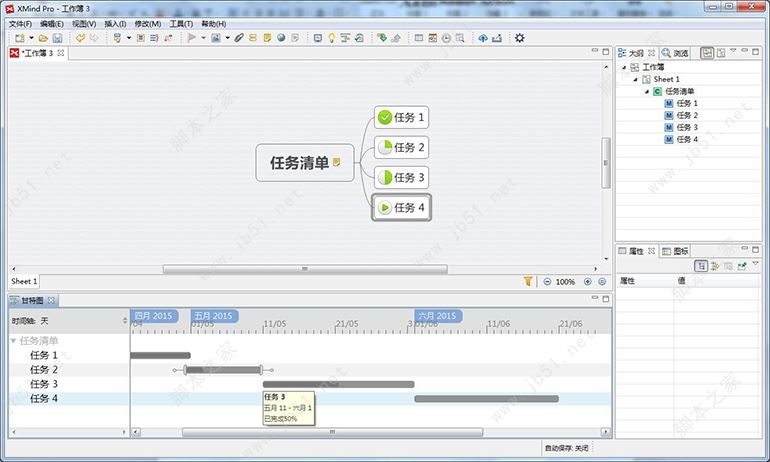Select the Sheet 1 tab at bottom

coord(24,281)
